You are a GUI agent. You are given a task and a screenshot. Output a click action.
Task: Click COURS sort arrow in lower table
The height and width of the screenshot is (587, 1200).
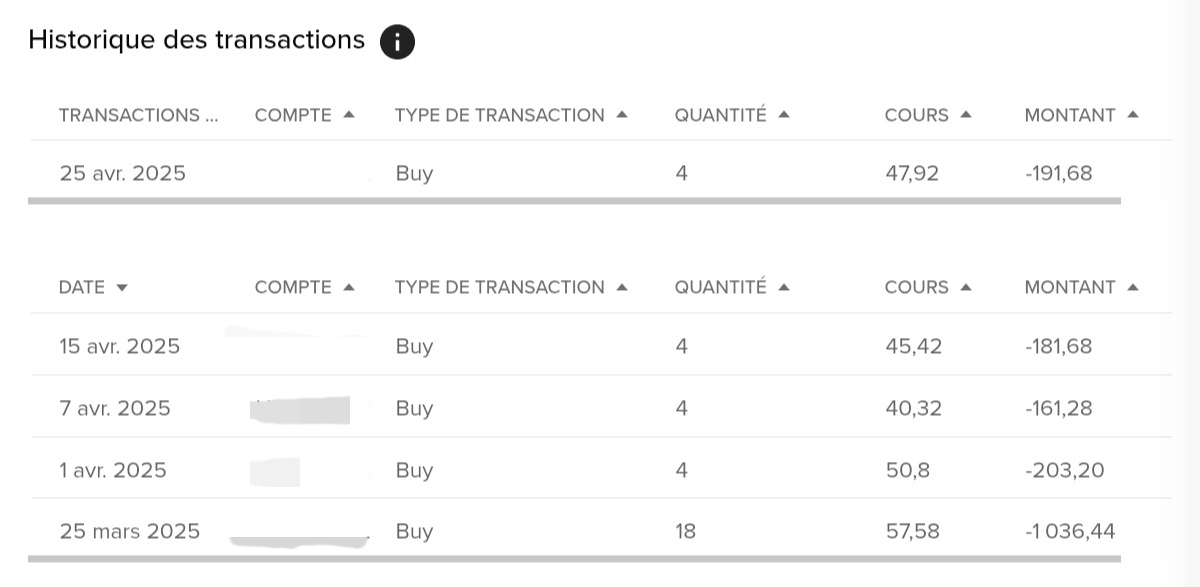(x=966, y=287)
